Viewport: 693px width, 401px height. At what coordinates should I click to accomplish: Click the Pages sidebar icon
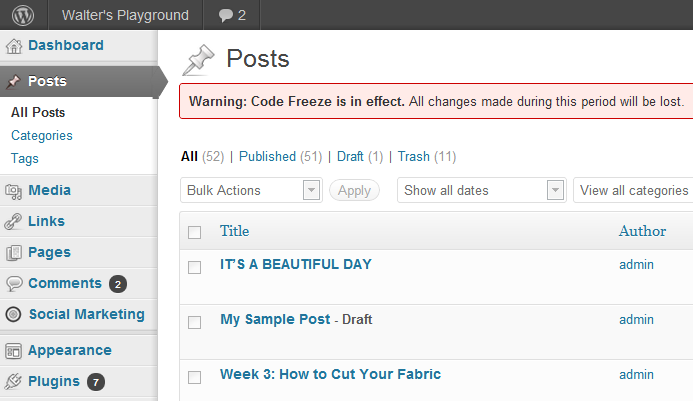14,253
